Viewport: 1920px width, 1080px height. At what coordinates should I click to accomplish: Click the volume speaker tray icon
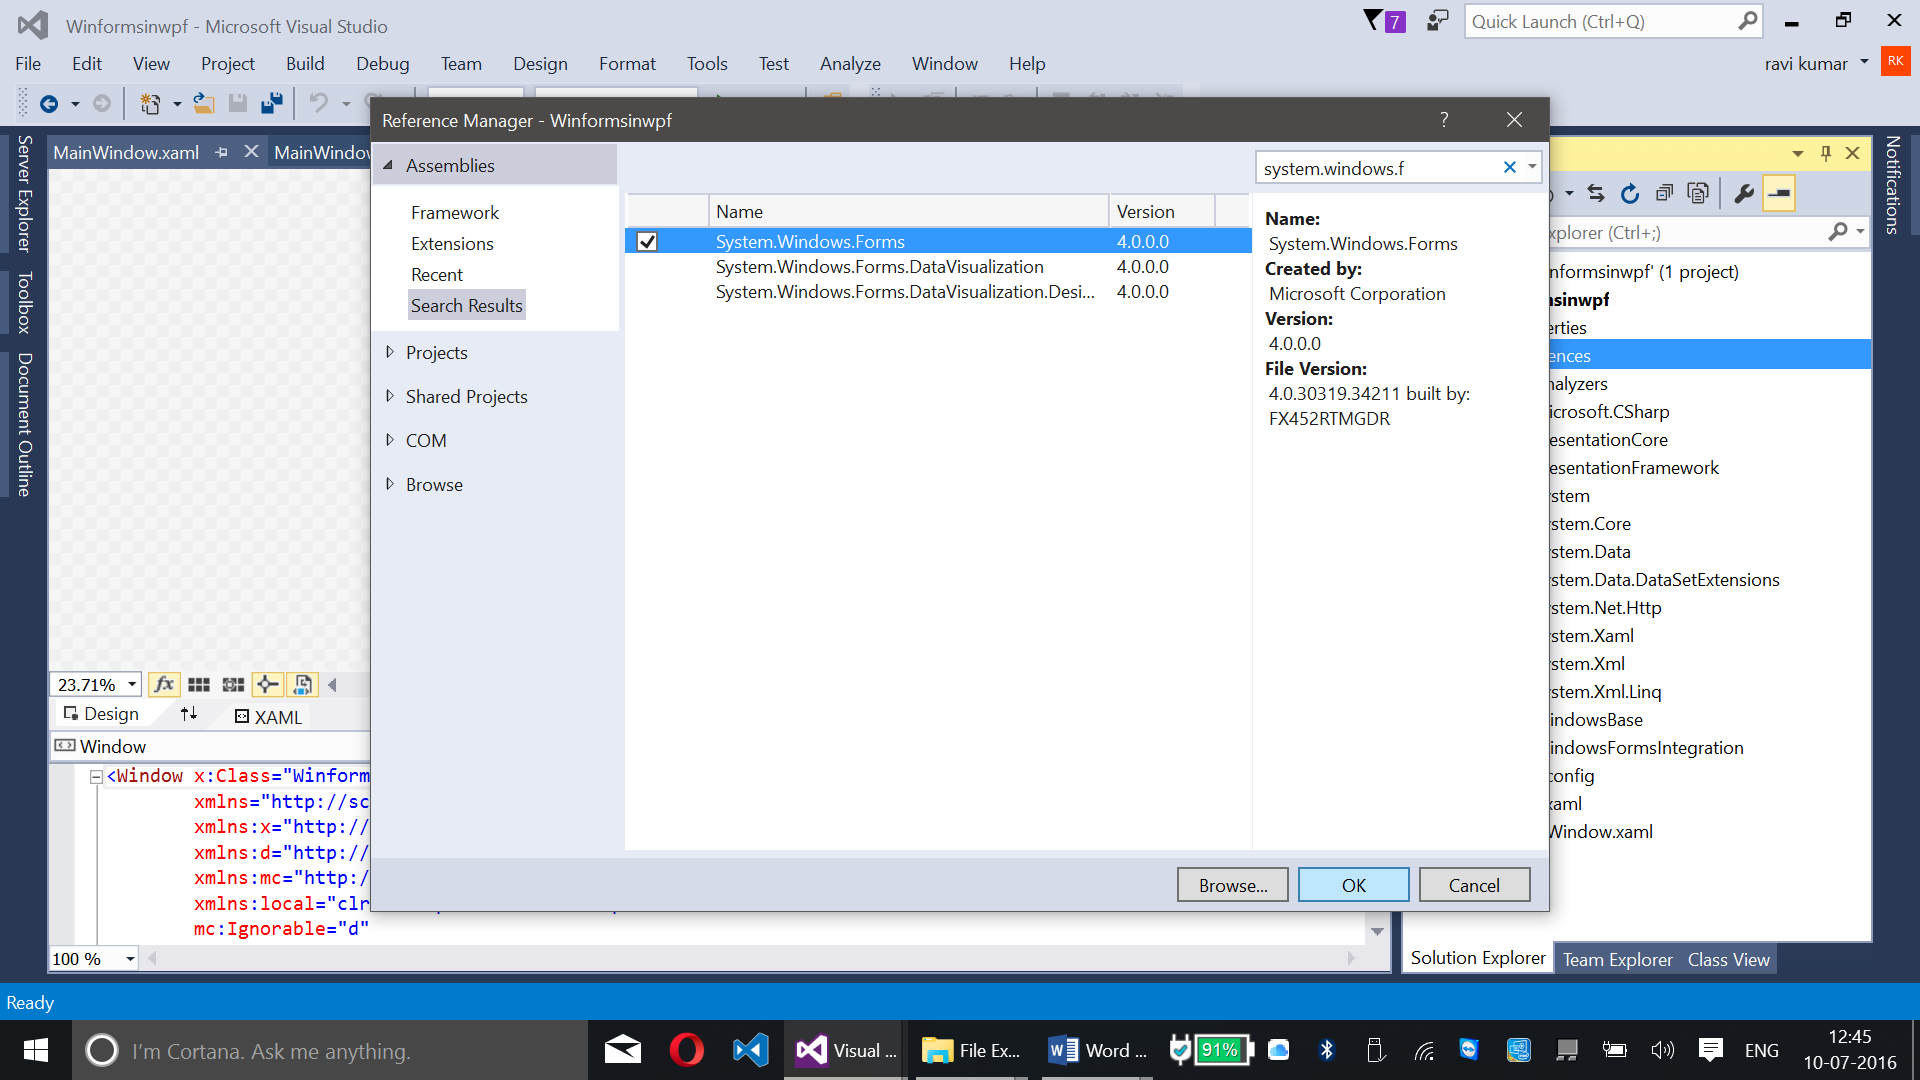[x=1662, y=1050]
